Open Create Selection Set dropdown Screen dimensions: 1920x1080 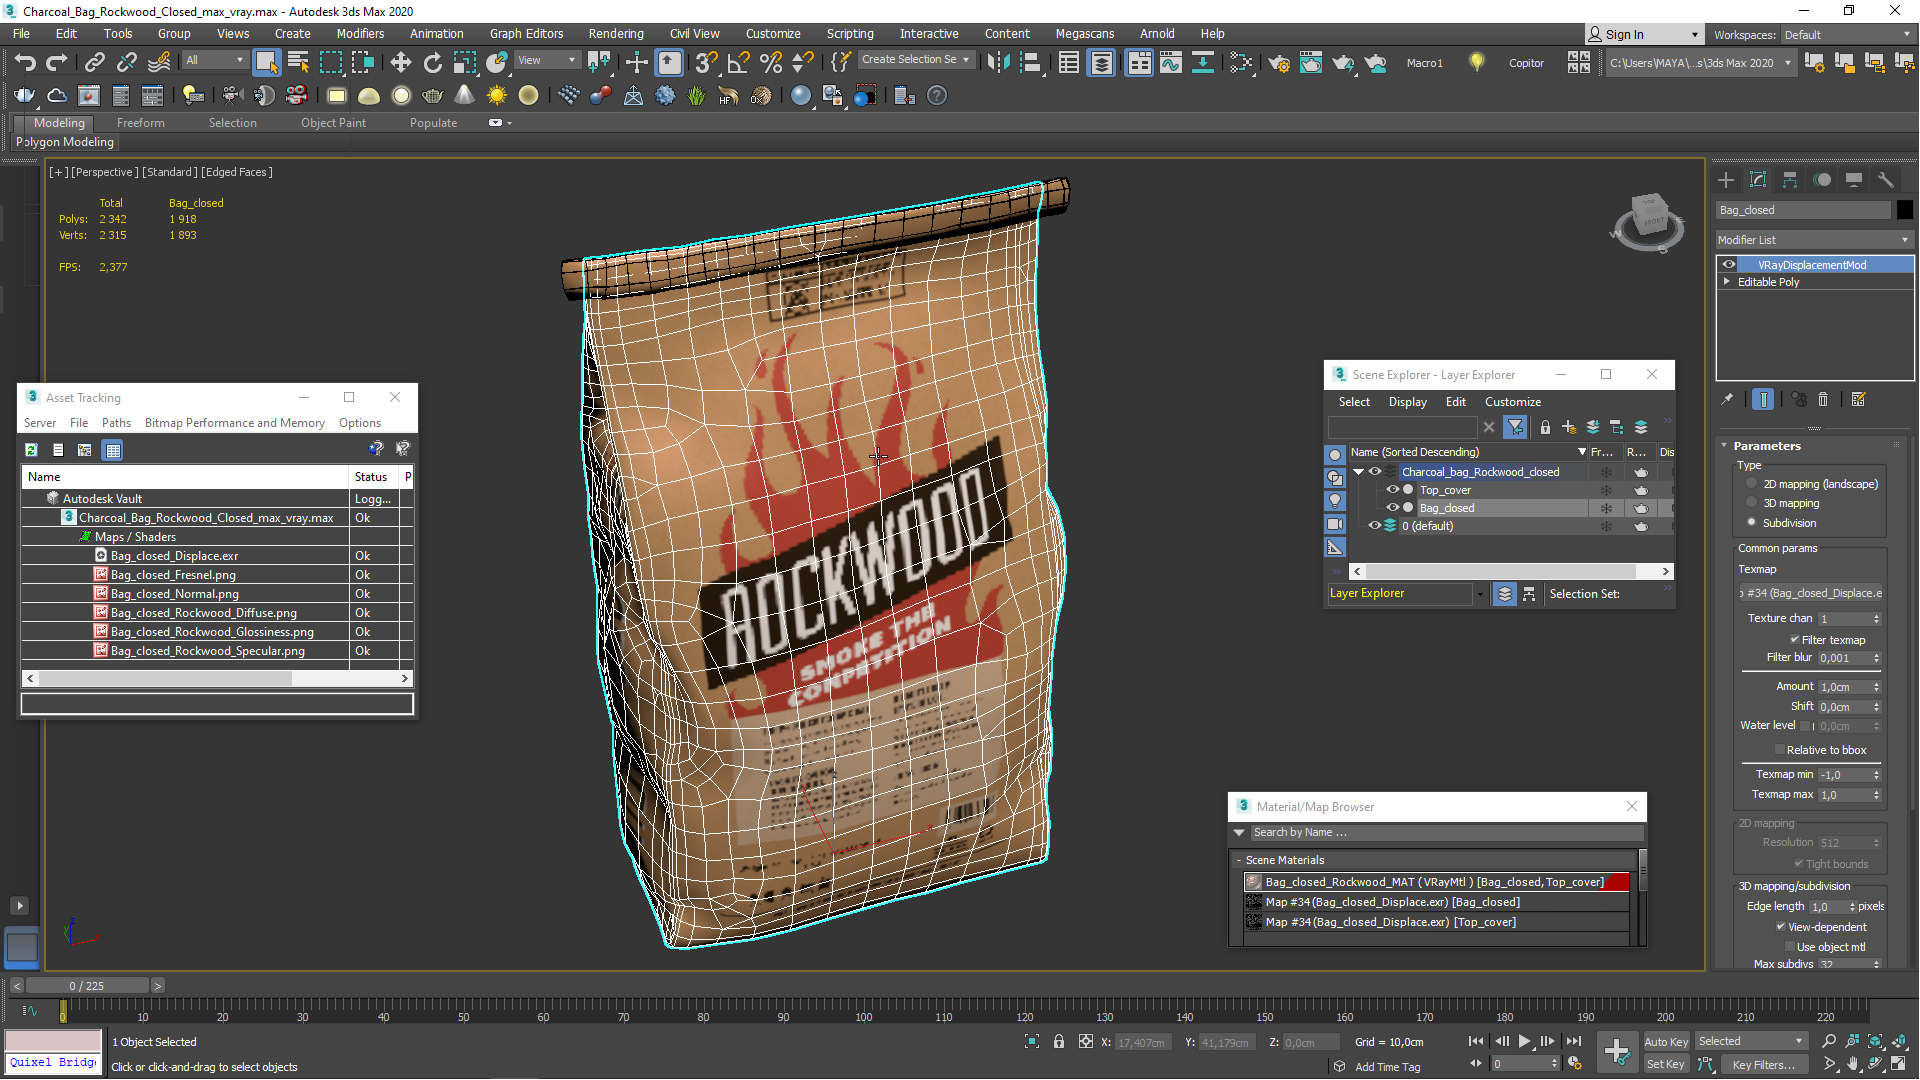[915, 60]
